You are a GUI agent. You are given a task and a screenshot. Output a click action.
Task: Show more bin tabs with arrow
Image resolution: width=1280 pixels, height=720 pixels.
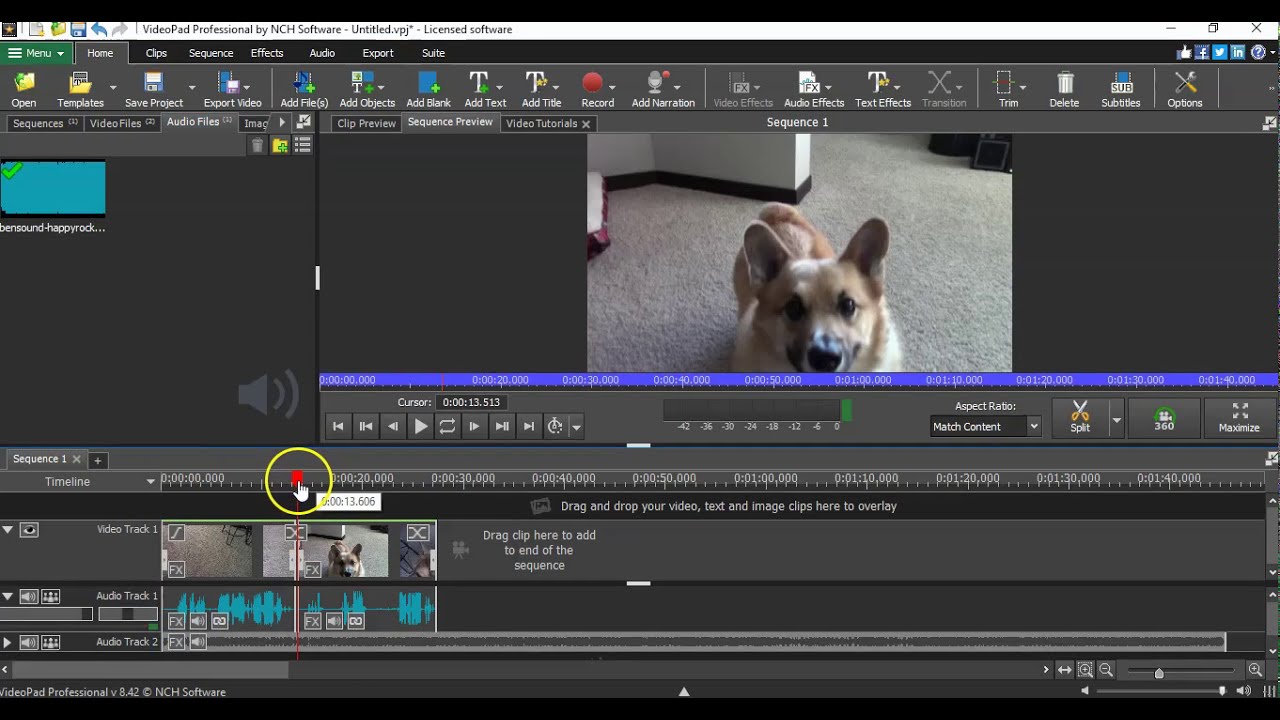pos(282,123)
